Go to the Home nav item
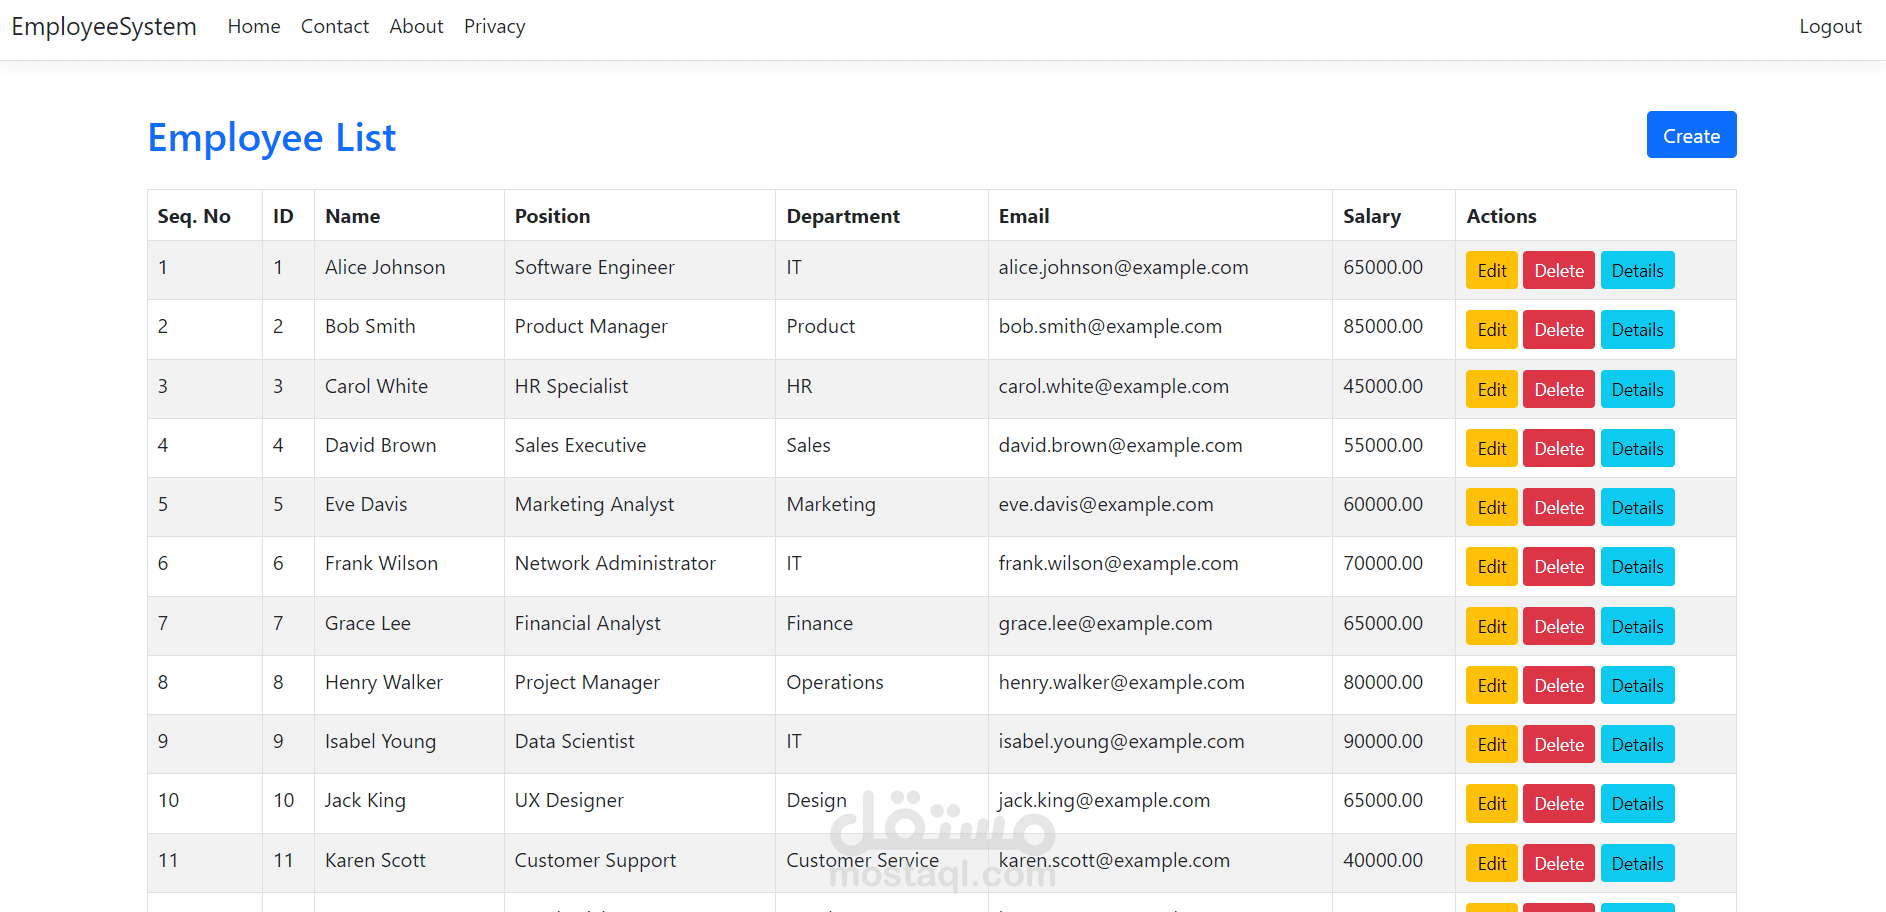This screenshot has height=912, width=1886. point(254,27)
